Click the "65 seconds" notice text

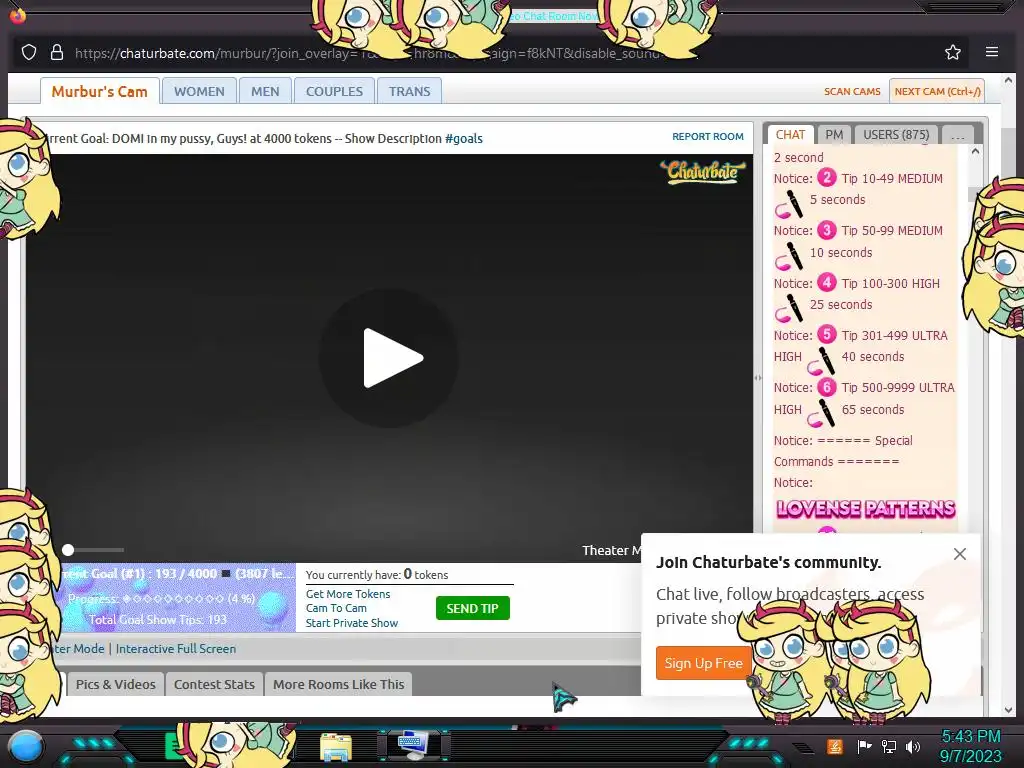pyautogui.click(x=872, y=409)
